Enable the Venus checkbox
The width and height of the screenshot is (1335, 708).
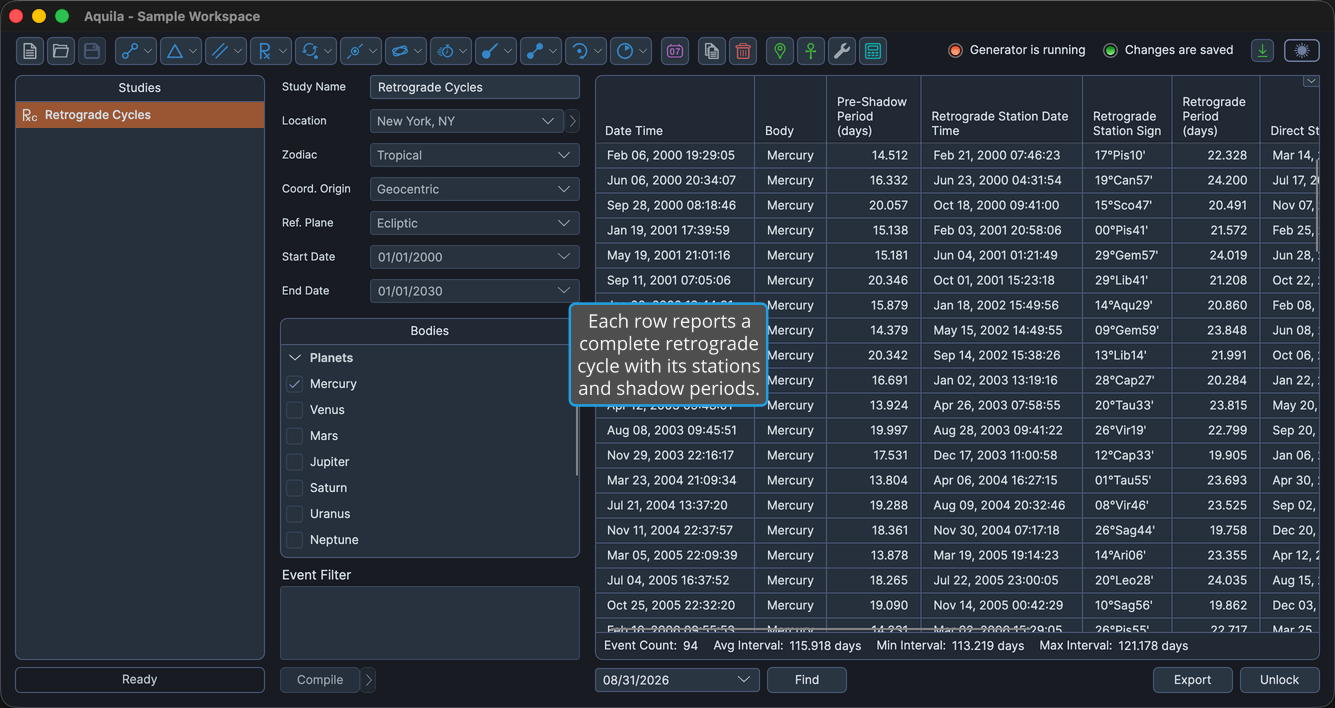[294, 410]
